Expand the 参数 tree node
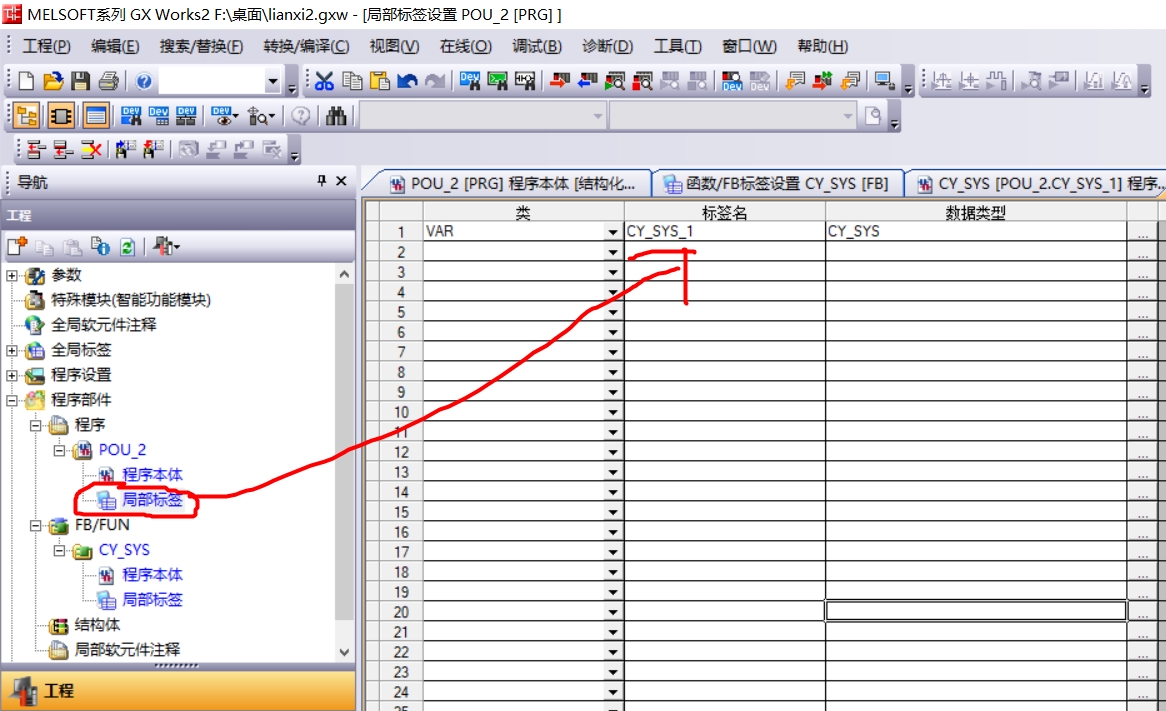1166x711 pixels. pyautogui.click(x=12, y=275)
